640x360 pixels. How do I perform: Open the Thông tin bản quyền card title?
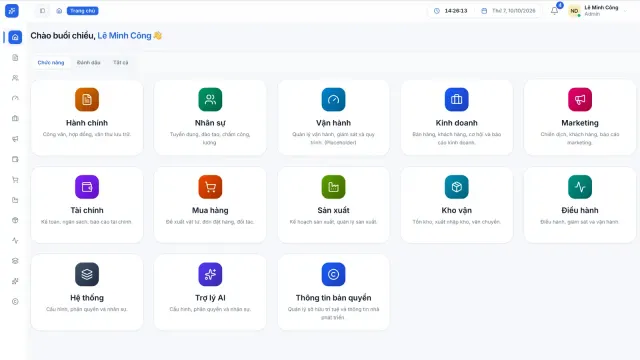(x=333, y=298)
